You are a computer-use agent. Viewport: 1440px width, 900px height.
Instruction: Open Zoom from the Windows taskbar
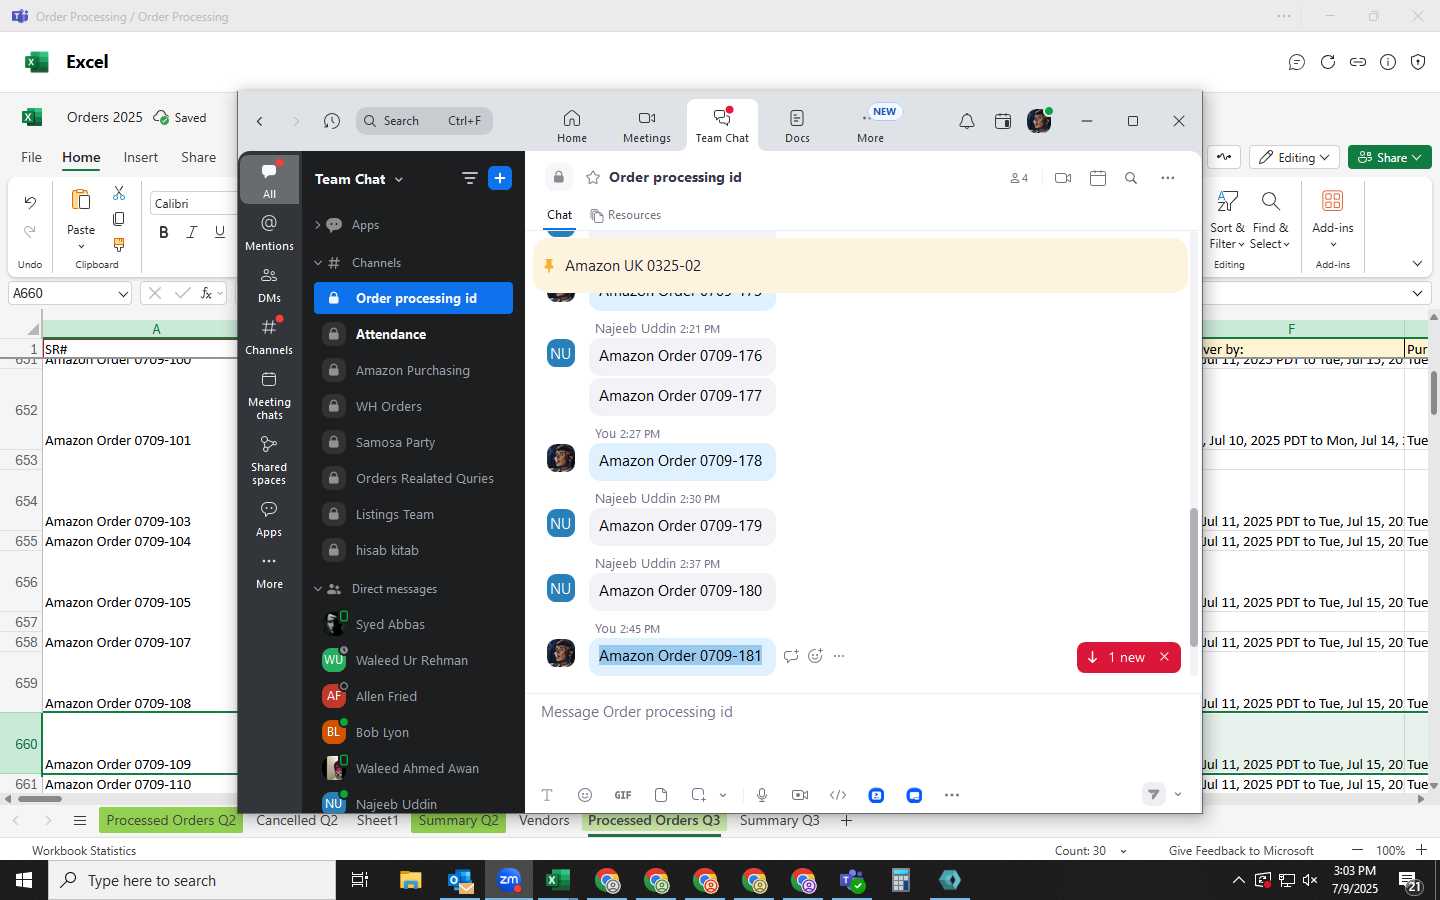tap(509, 880)
